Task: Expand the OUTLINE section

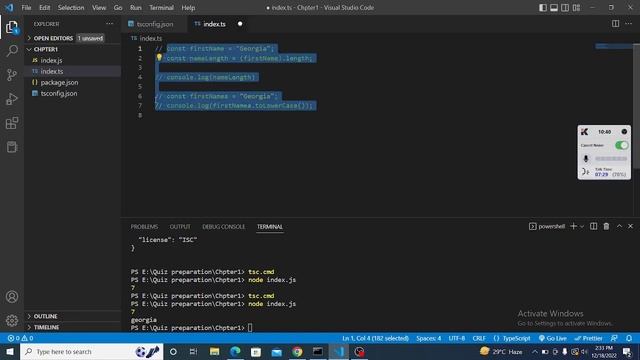Action: (45, 316)
